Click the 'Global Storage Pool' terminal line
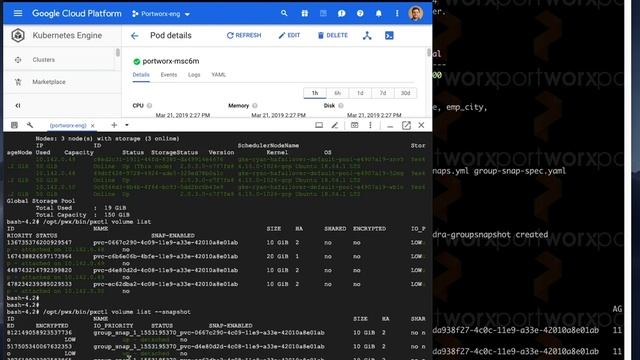This screenshot has height=360, width=640. (41, 201)
